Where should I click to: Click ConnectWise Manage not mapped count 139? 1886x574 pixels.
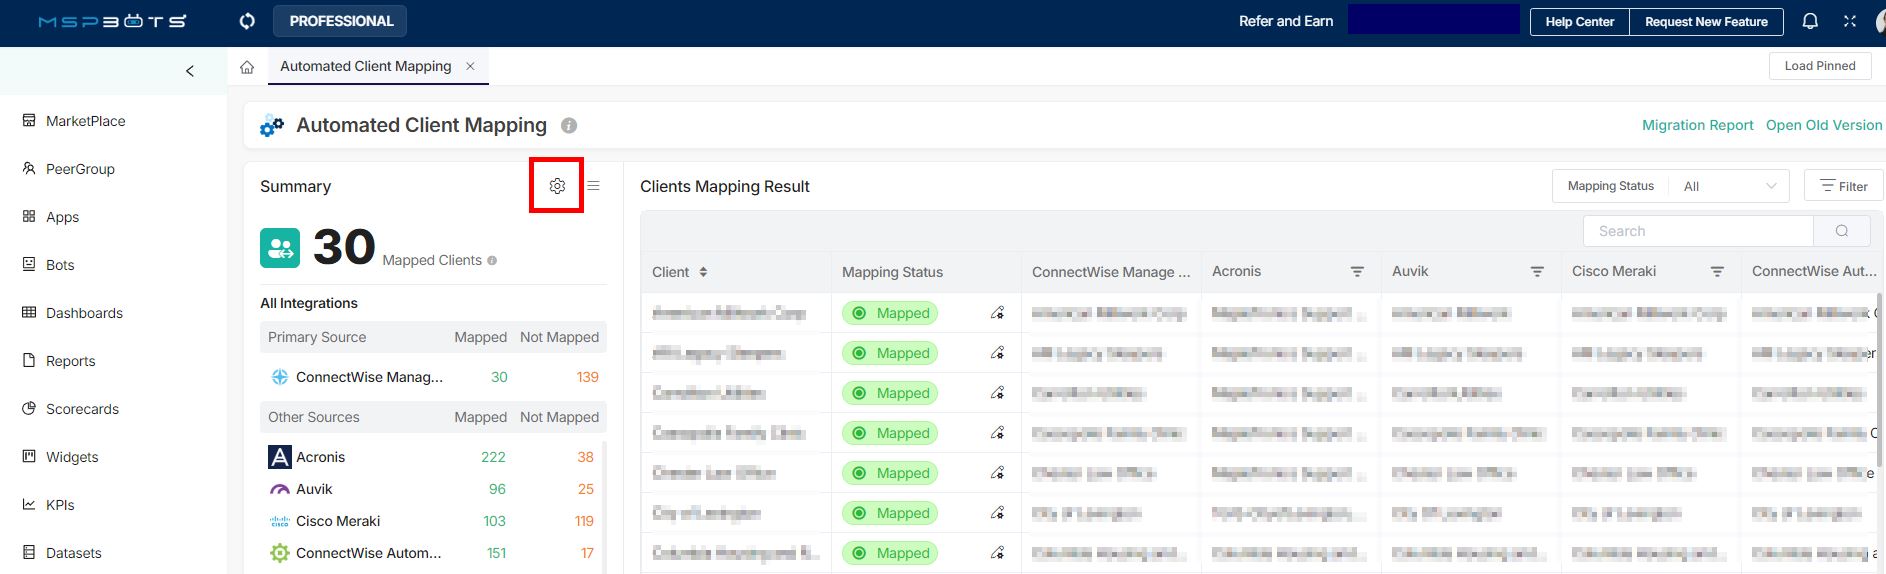[x=587, y=377]
